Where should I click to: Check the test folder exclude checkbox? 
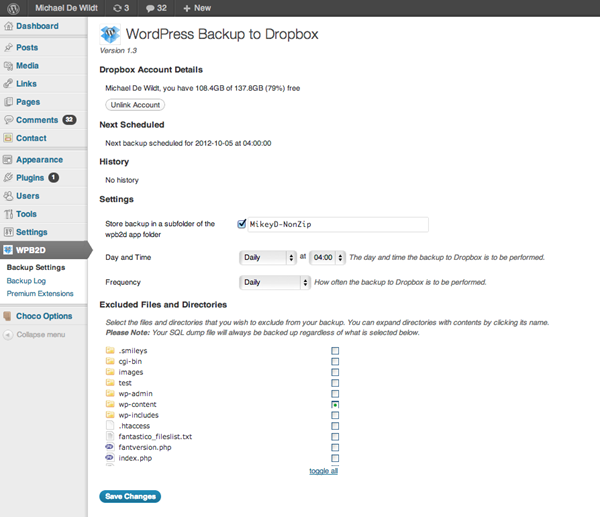click(335, 383)
